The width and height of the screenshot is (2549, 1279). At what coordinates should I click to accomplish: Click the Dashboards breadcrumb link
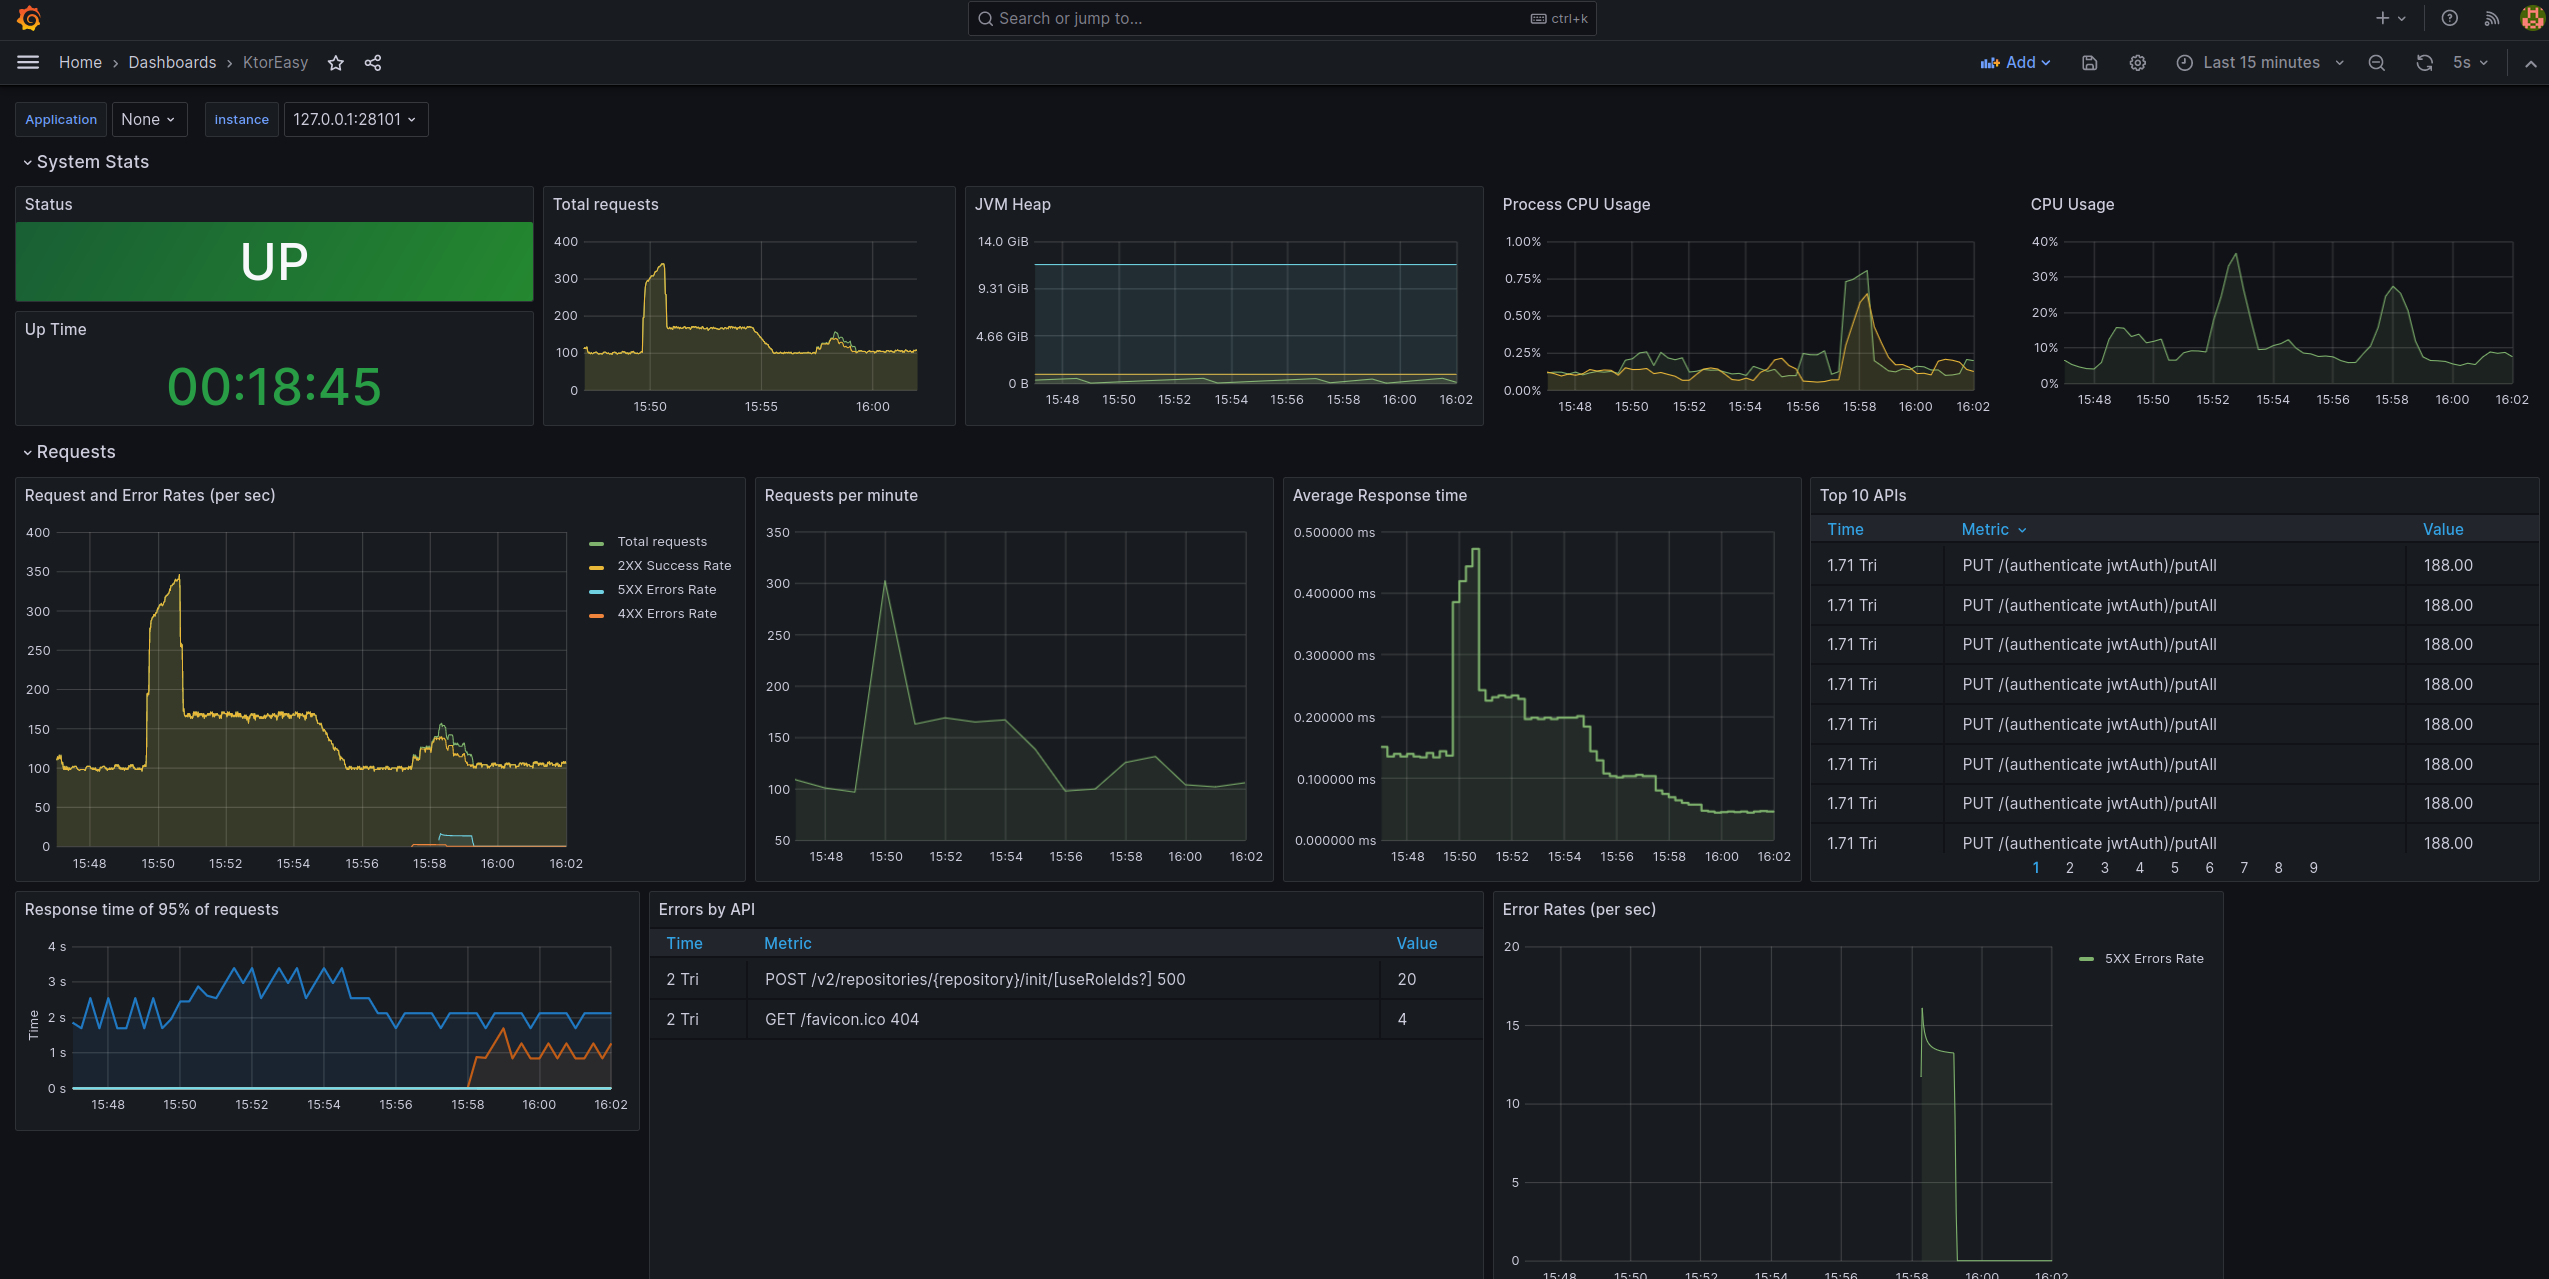point(171,62)
